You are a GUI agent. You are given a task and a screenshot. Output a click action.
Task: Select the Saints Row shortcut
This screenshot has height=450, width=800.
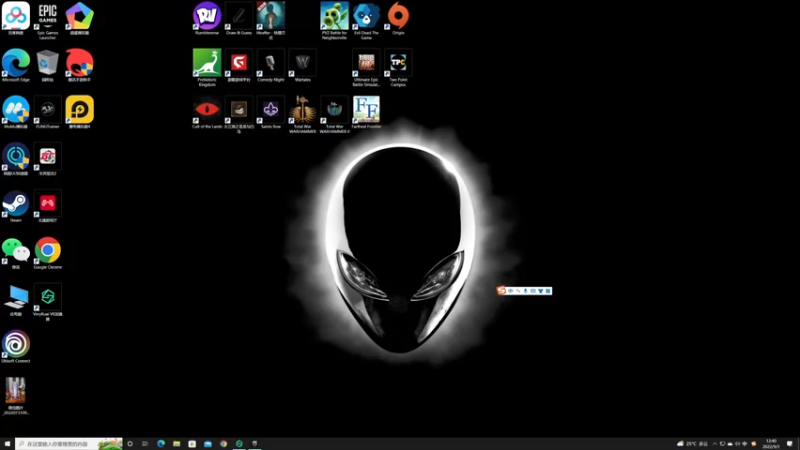[270, 112]
